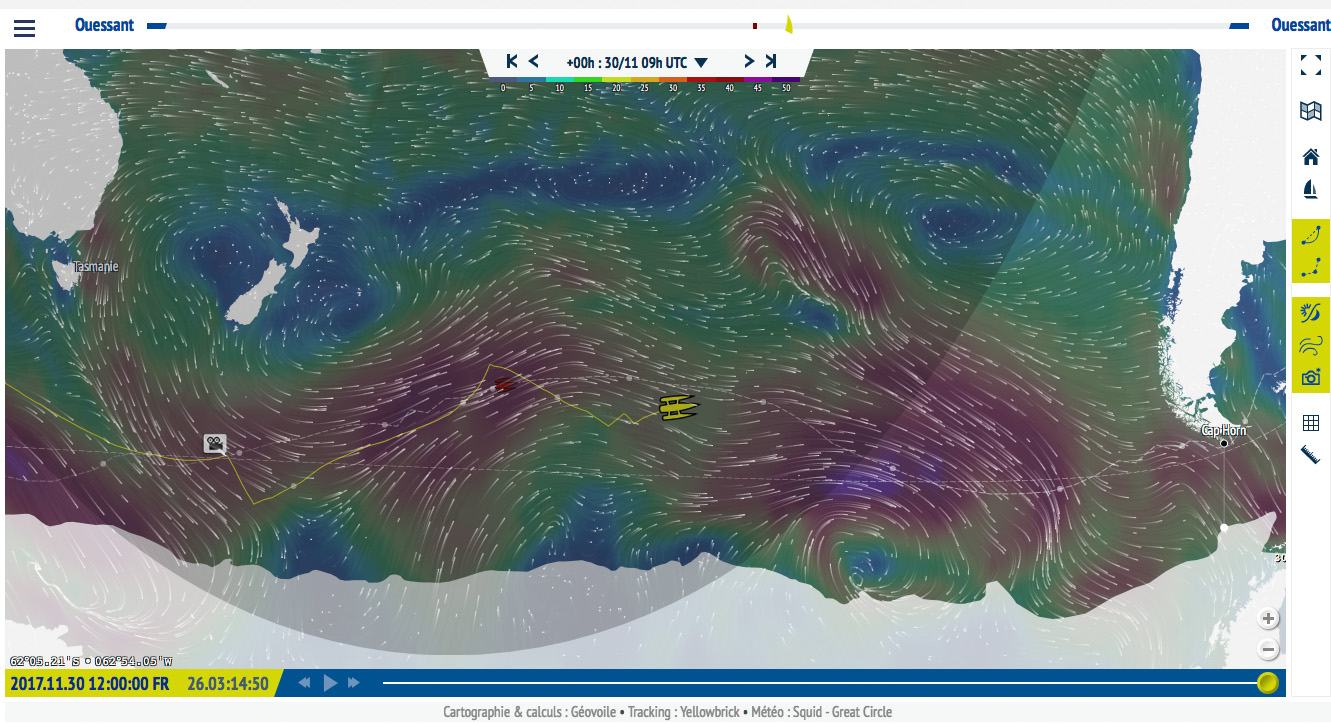This screenshot has height=724, width=1331.
Task: Click the red reference boat marker on map
Action: tap(503, 384)
